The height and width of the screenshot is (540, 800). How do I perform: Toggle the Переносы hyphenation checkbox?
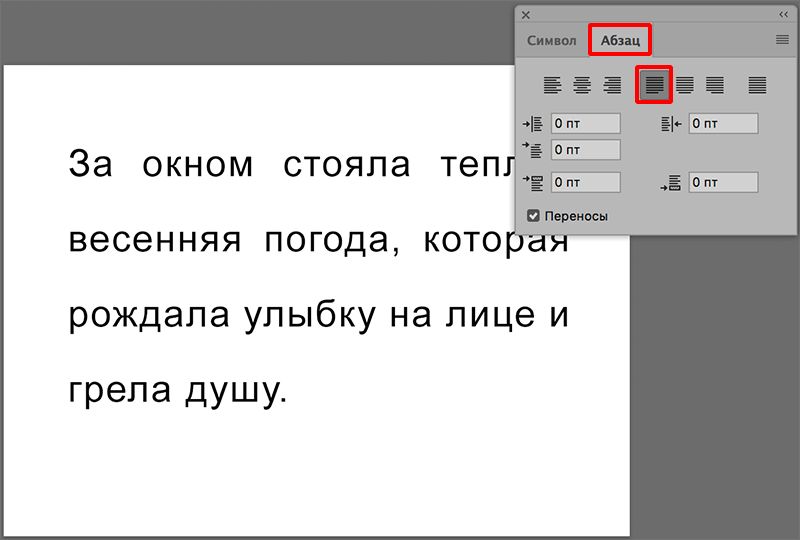(x=533, y=216)
